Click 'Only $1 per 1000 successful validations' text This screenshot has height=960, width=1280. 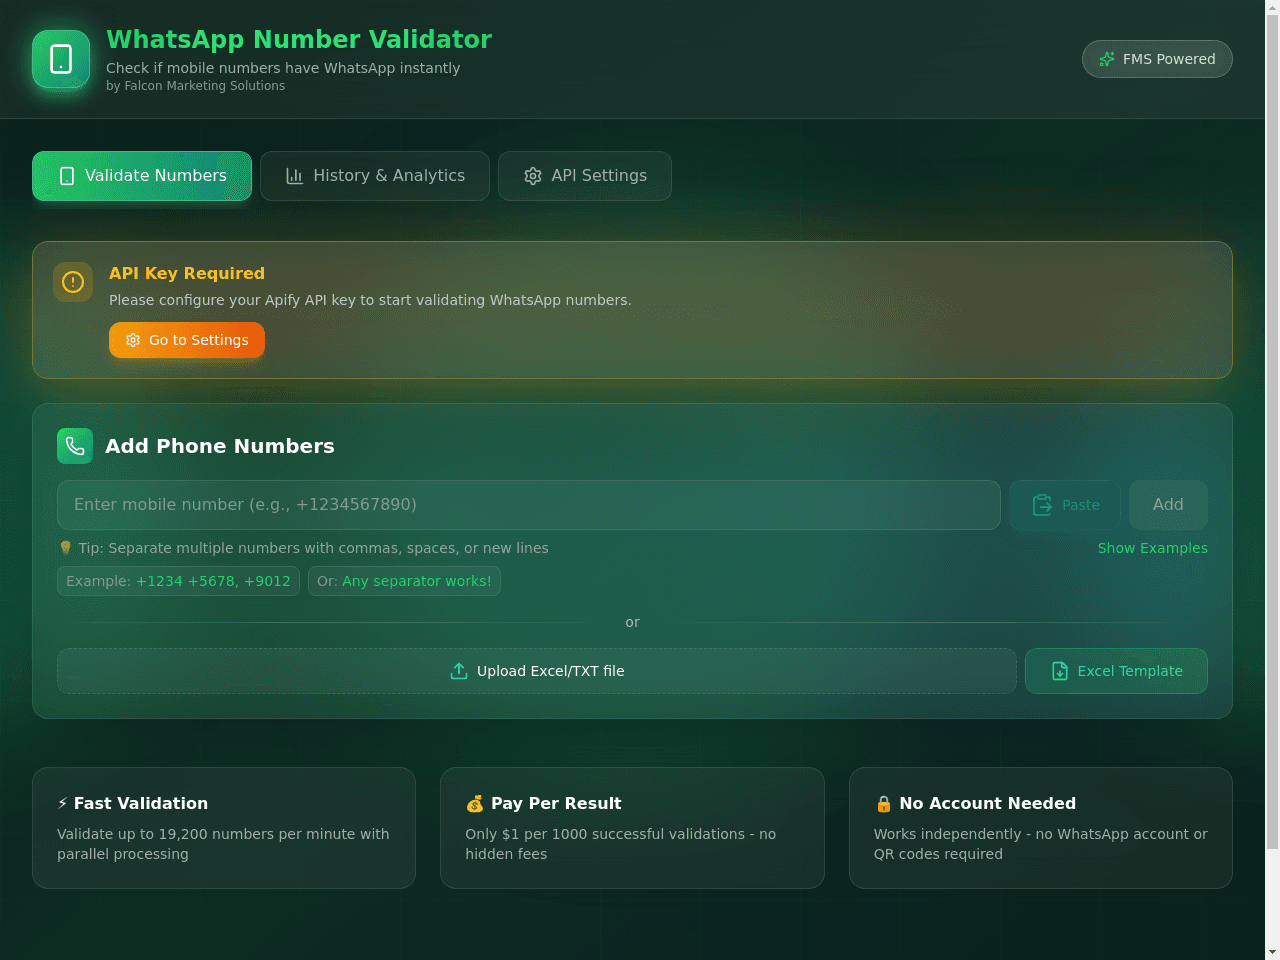coord(620,844)
